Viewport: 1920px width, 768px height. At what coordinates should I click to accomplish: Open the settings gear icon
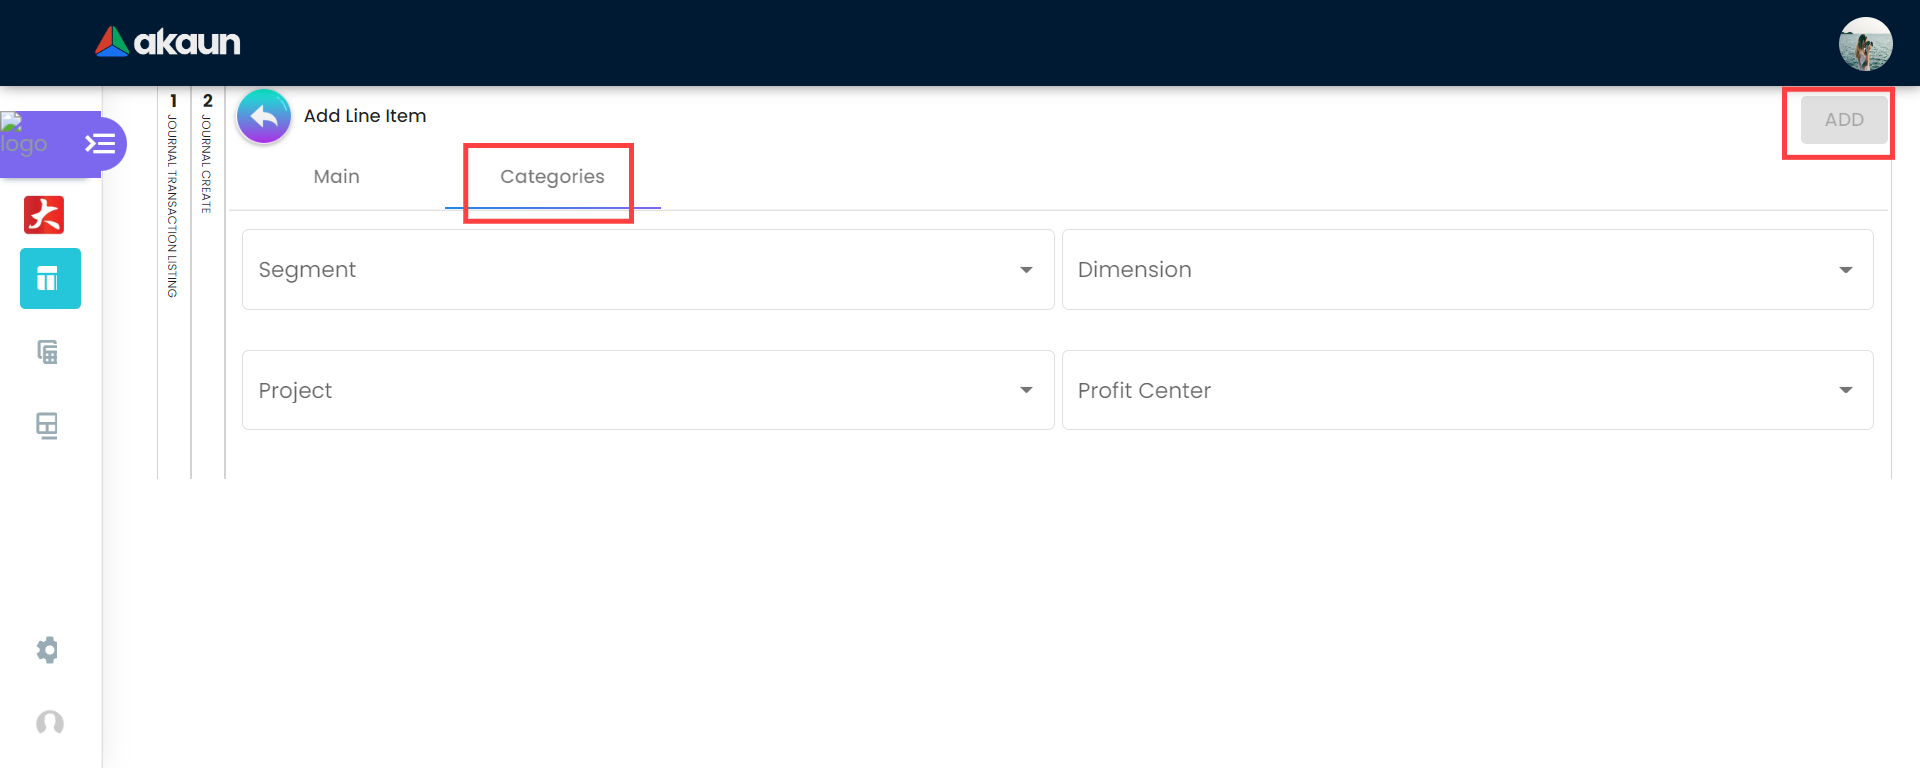[47, 650]
